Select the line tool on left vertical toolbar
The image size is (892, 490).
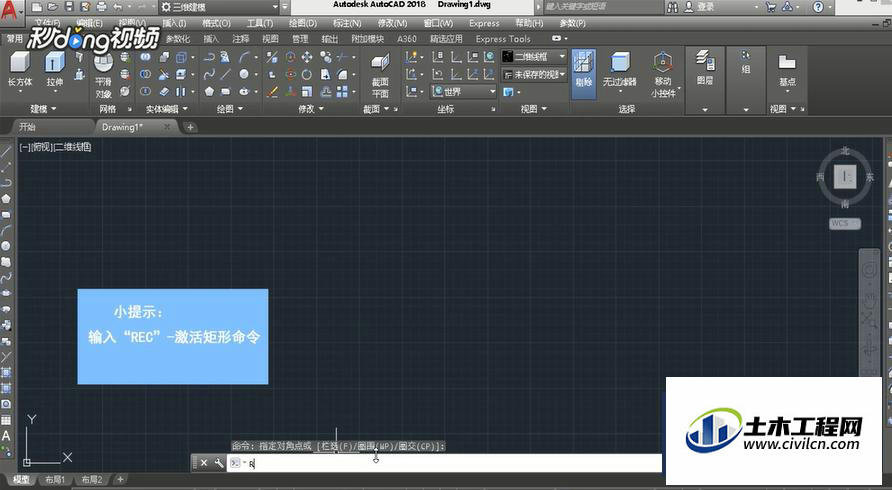pos(6,151)
